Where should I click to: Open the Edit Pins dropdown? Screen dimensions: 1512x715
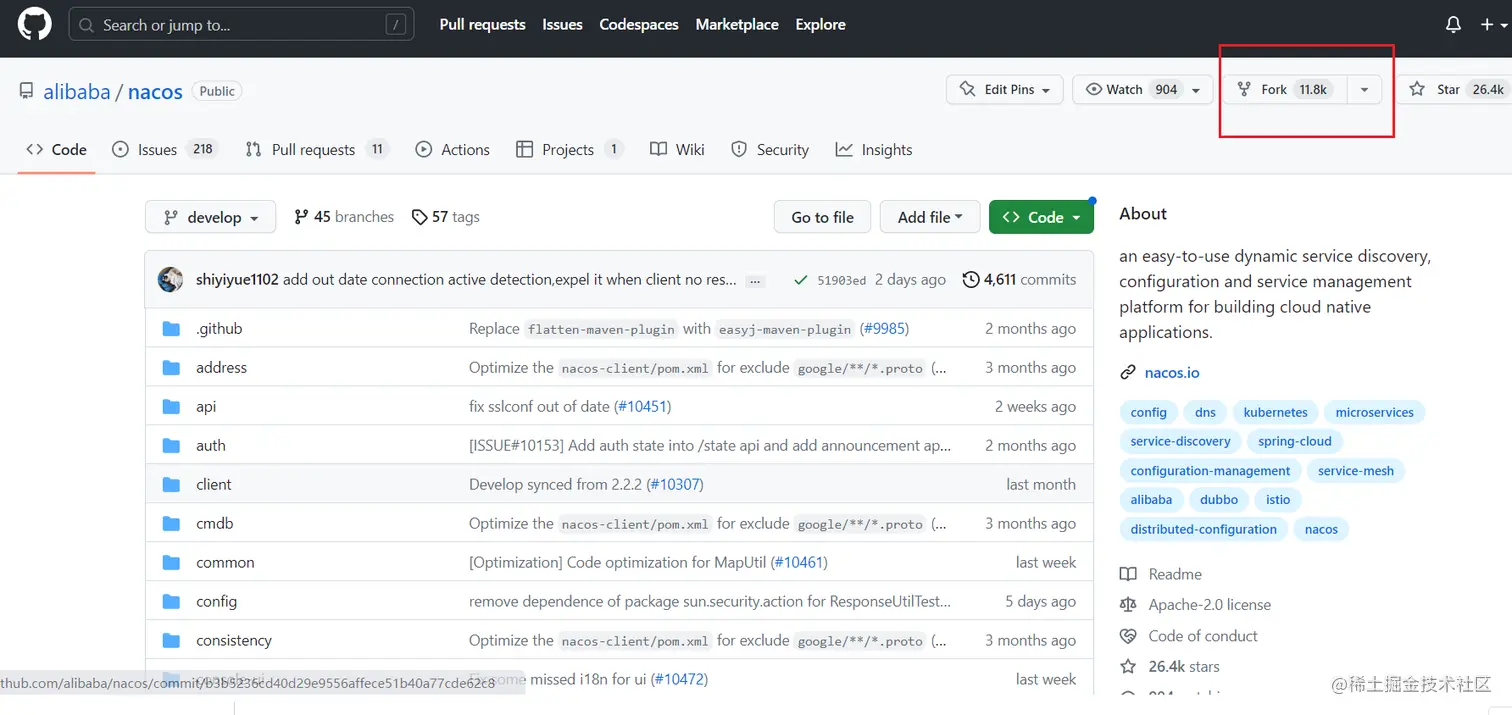[1004, 89]
